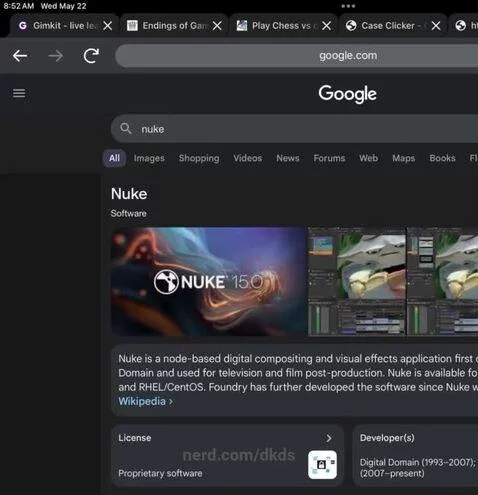Click the Google logo

coord(347,94)
